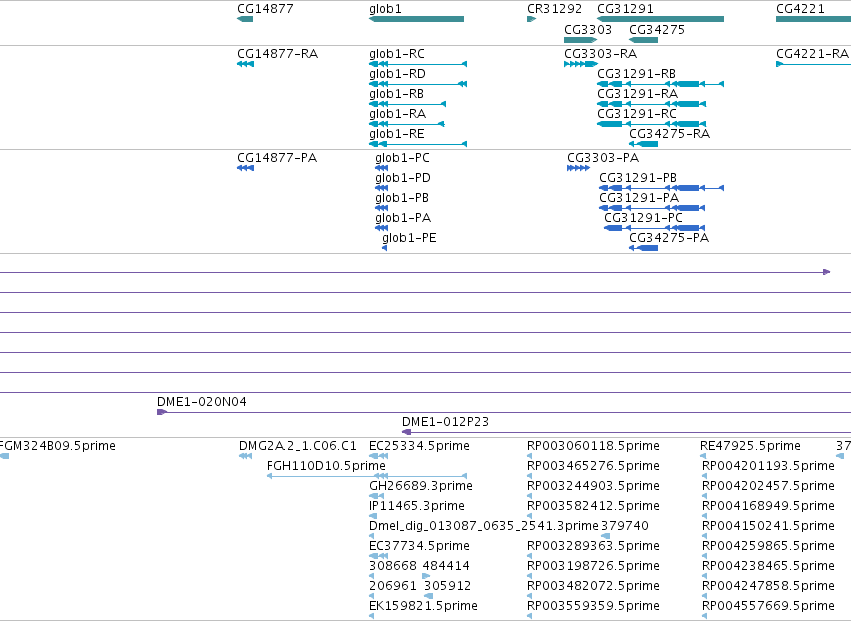The image size is (851, 621).
Task: Select EST RP003482072.5prime
Action: coord(530,596)
